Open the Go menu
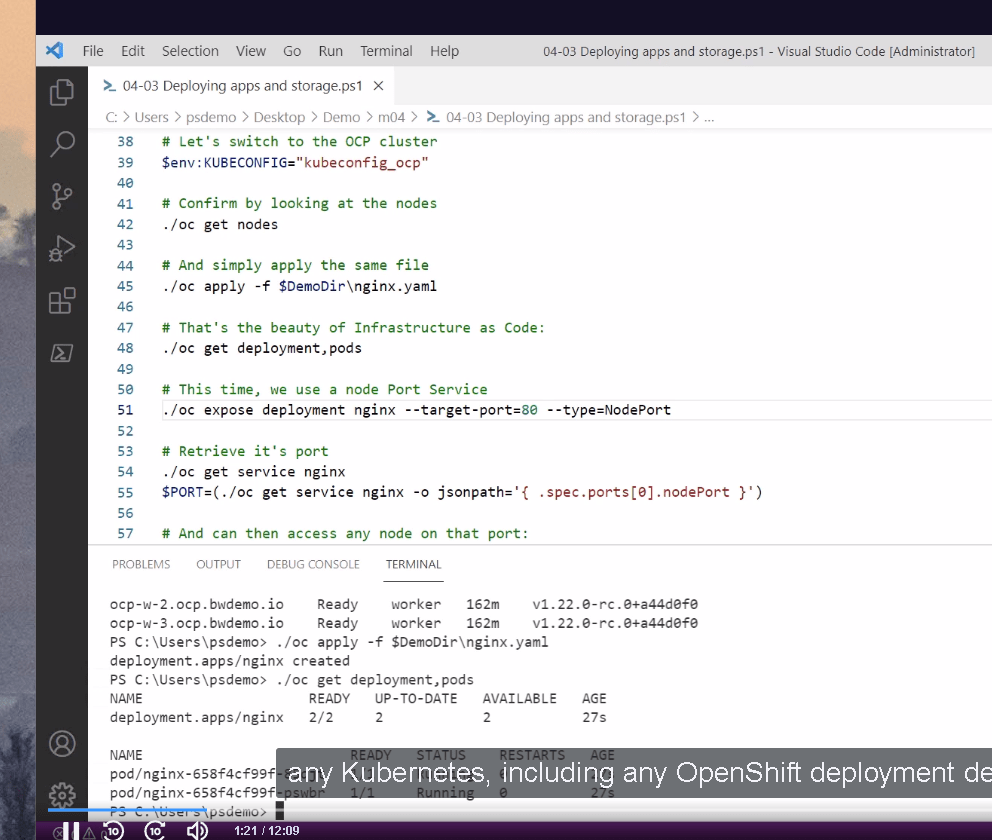This screenshot has height=840, width=992. (292, 51)
